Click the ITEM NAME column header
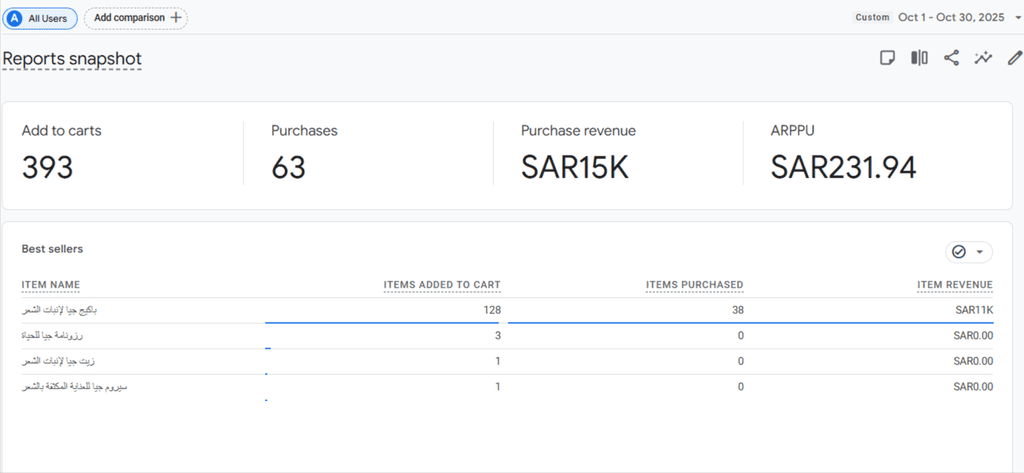Screen dimensions: 1024x473 51,285
